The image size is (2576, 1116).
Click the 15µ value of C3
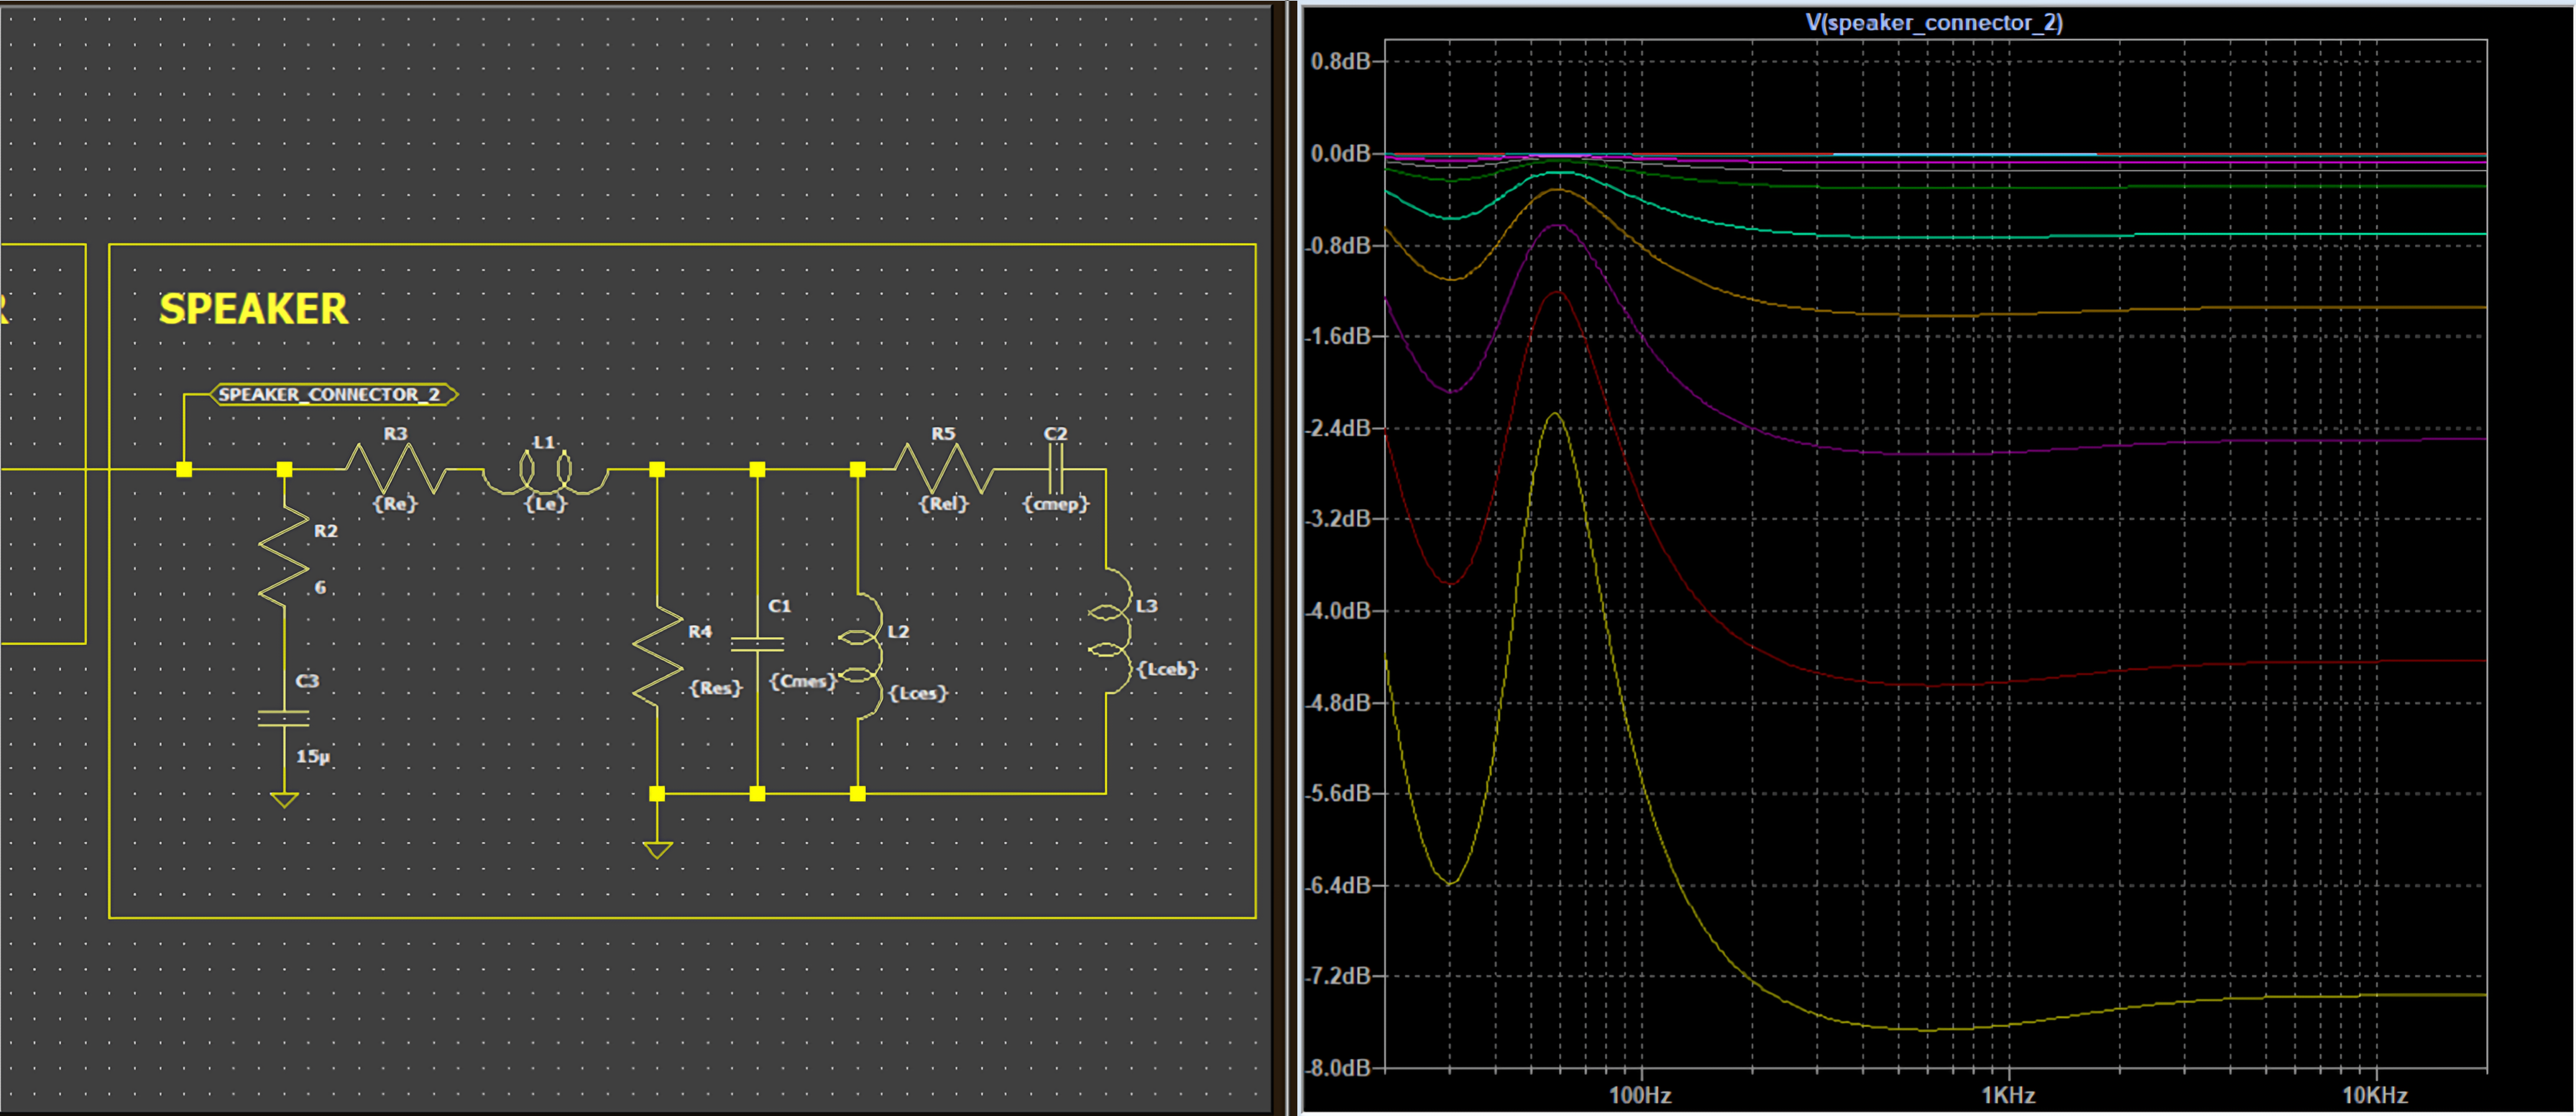coord(313,756)
